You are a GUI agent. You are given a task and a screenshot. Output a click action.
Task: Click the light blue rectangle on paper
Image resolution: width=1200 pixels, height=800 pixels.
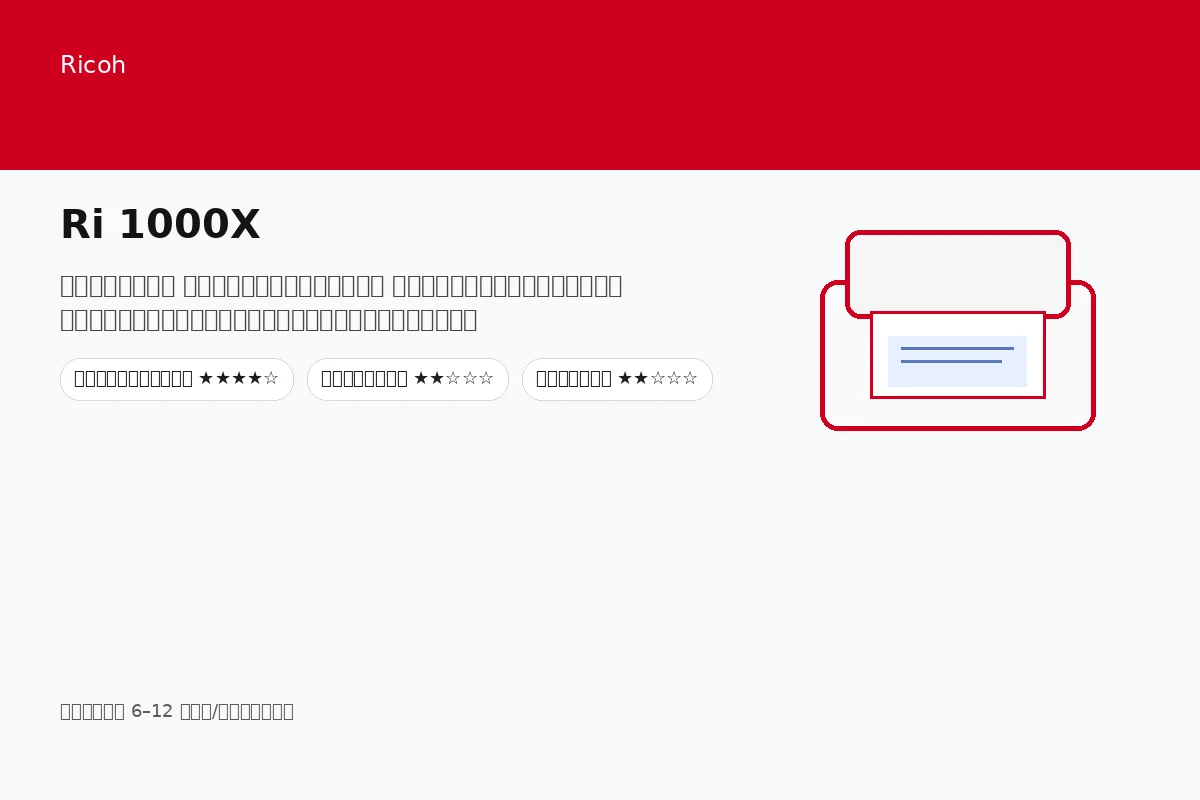point(957,361)
